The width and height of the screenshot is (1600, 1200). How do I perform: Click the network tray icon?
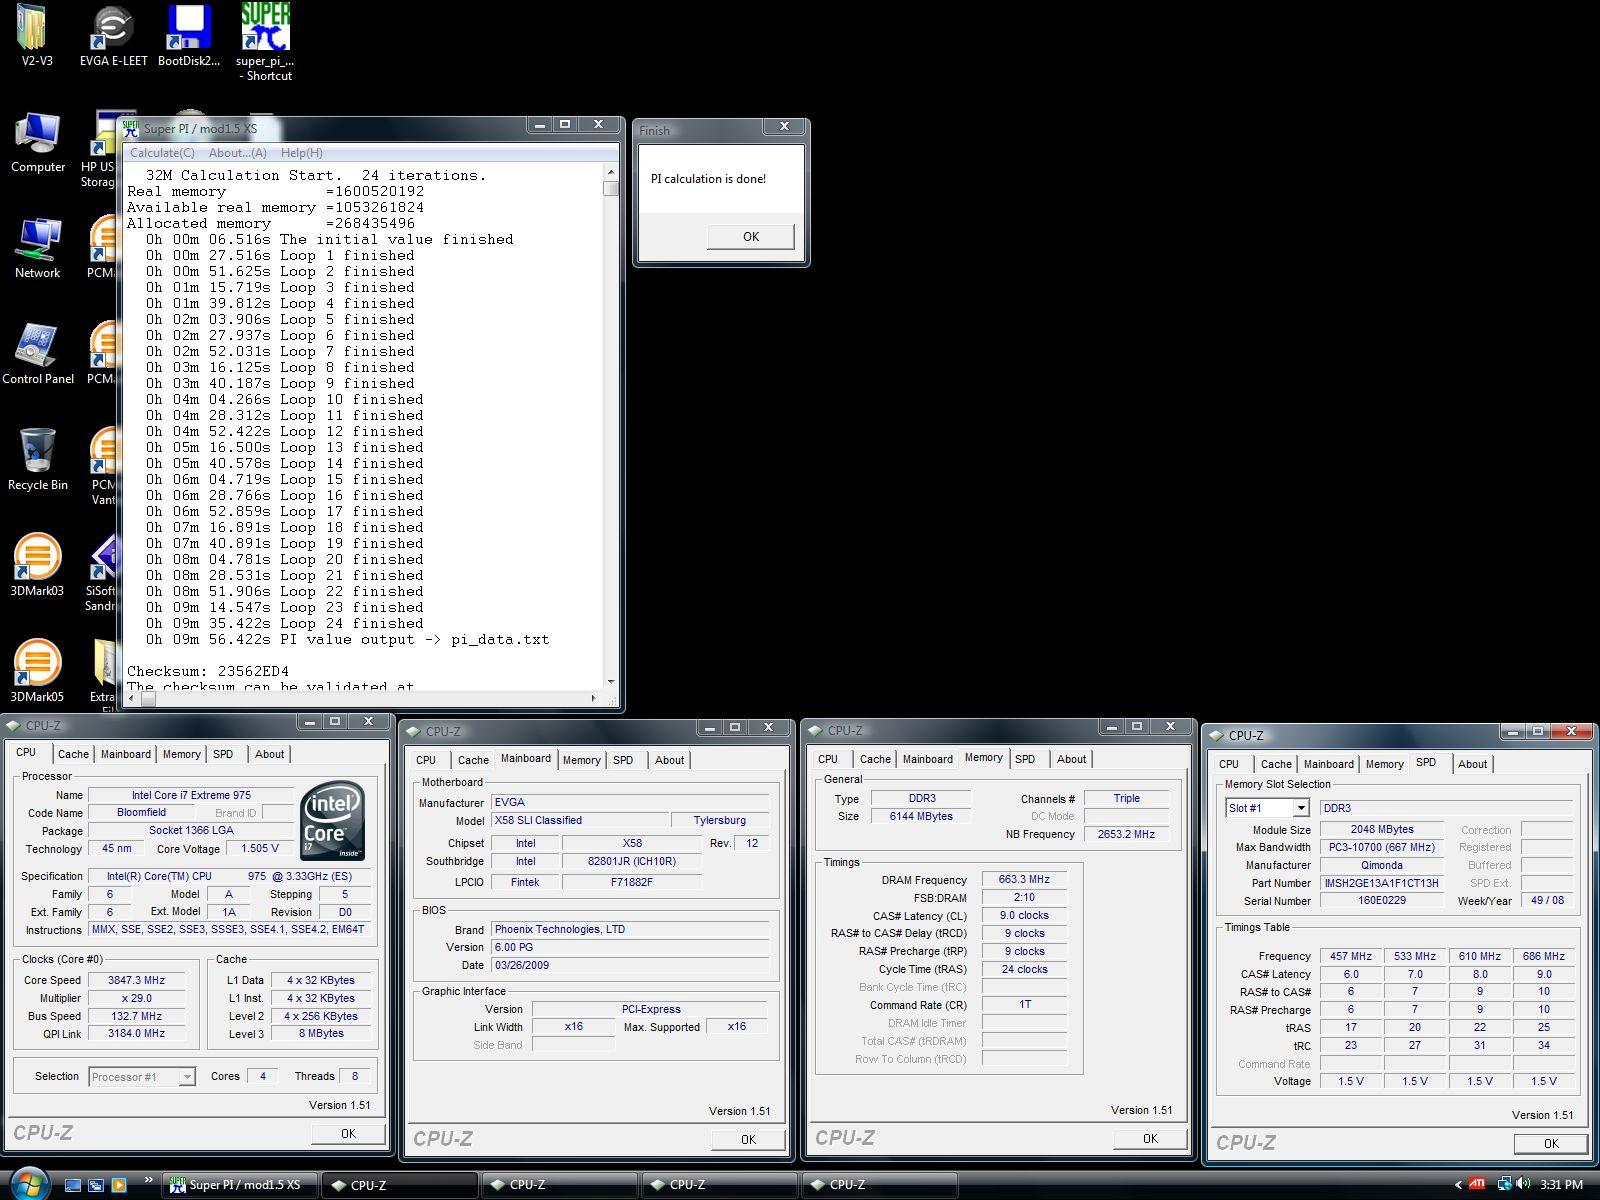point(1505,1185)
